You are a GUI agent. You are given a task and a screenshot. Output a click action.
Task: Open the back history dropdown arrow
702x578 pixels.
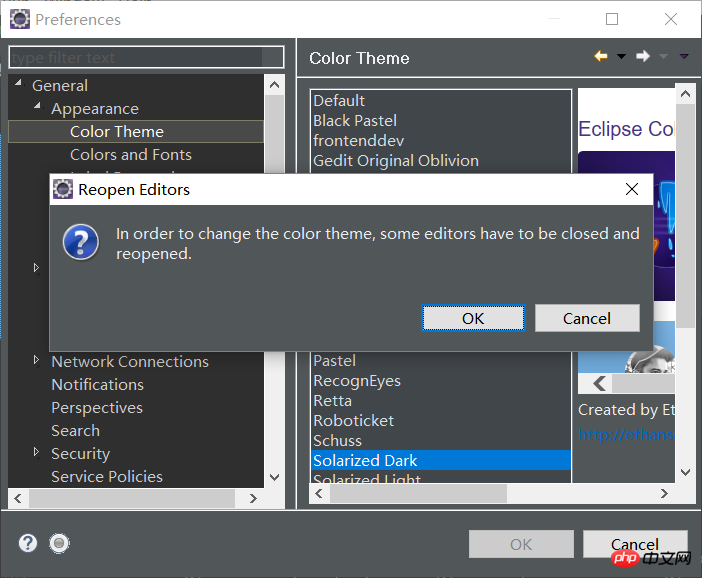point(621,56)
